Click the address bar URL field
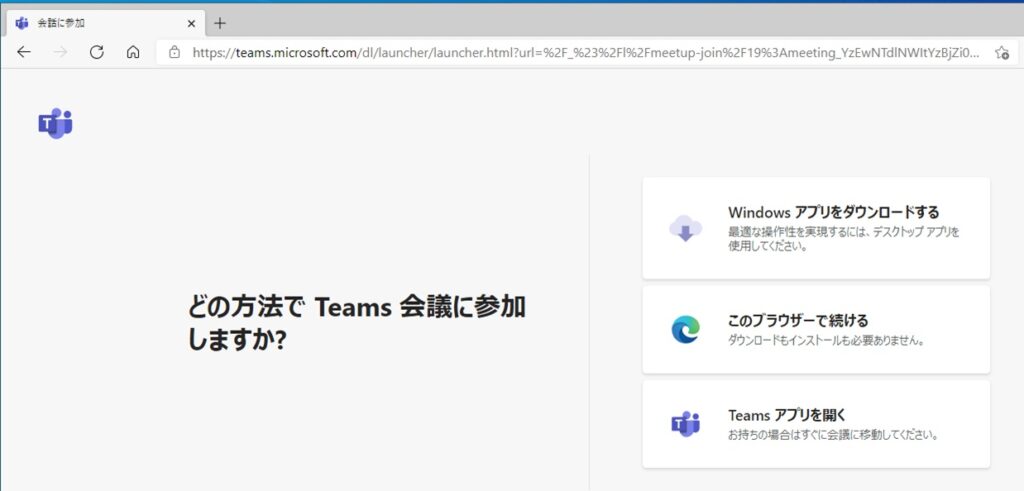The height and width of the screenshot is (491, 1024). click(x=586, y=53)
